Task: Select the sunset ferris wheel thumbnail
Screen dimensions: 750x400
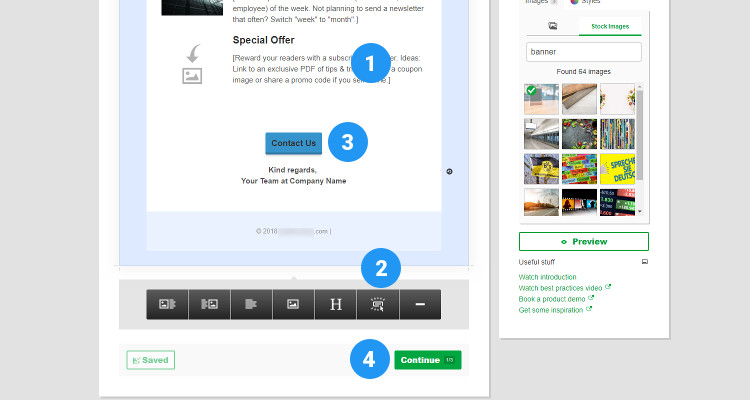Action: pos(541,202)
